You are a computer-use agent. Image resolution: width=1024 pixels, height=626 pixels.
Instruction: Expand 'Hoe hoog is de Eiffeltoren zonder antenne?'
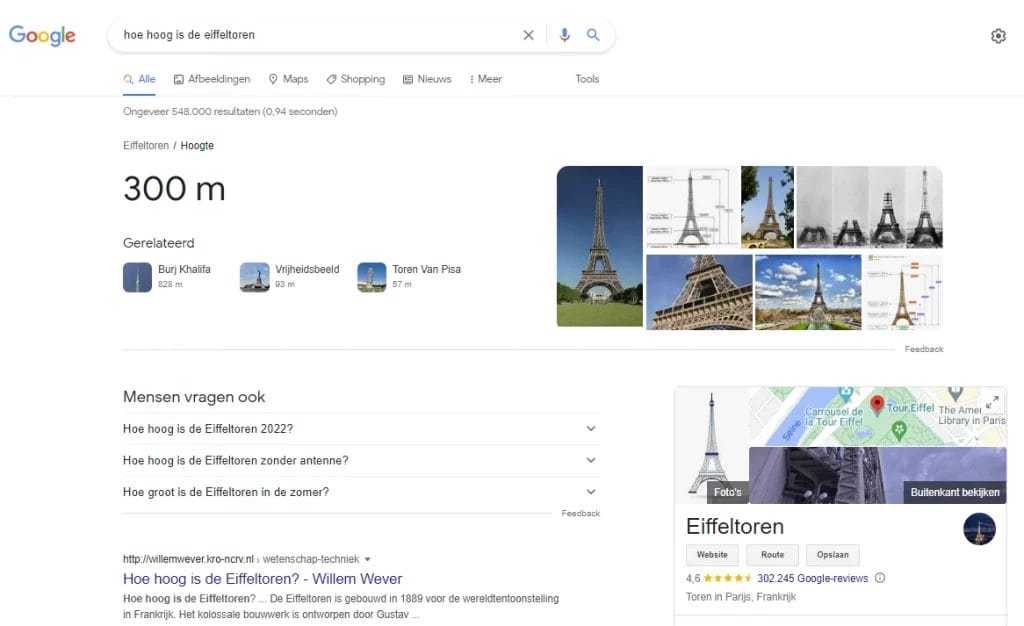click(x=591, y=461)
